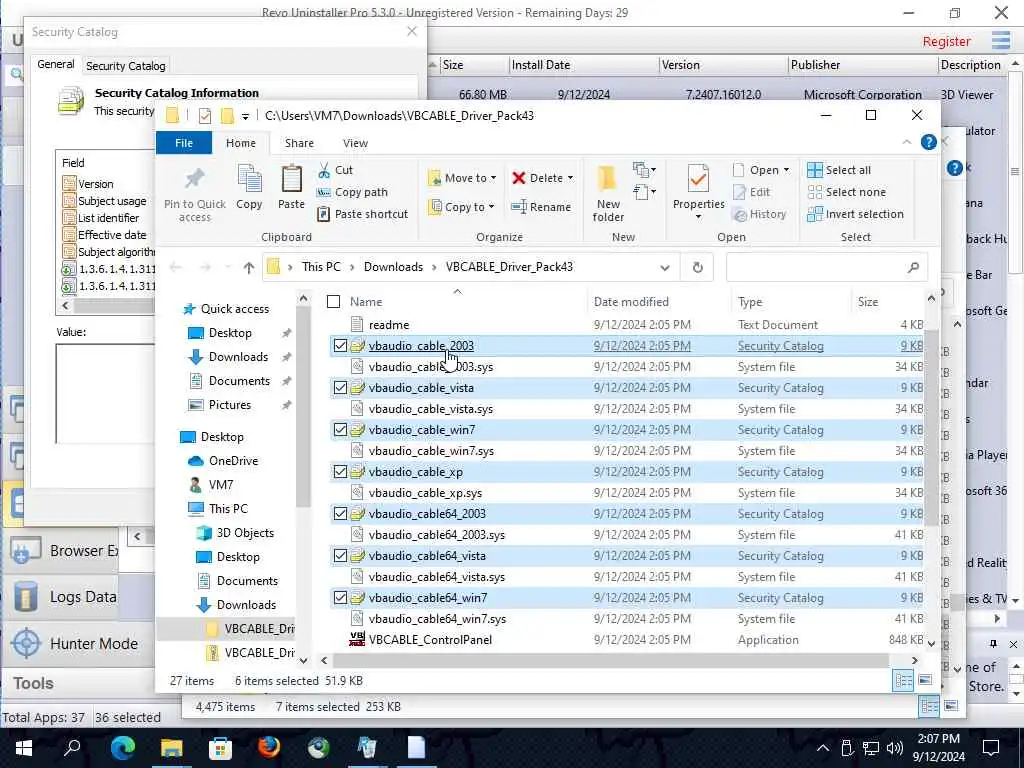The image size is (1024, 768).
Task: Switch to the Home ribbon tab
Action: point(241,143)
